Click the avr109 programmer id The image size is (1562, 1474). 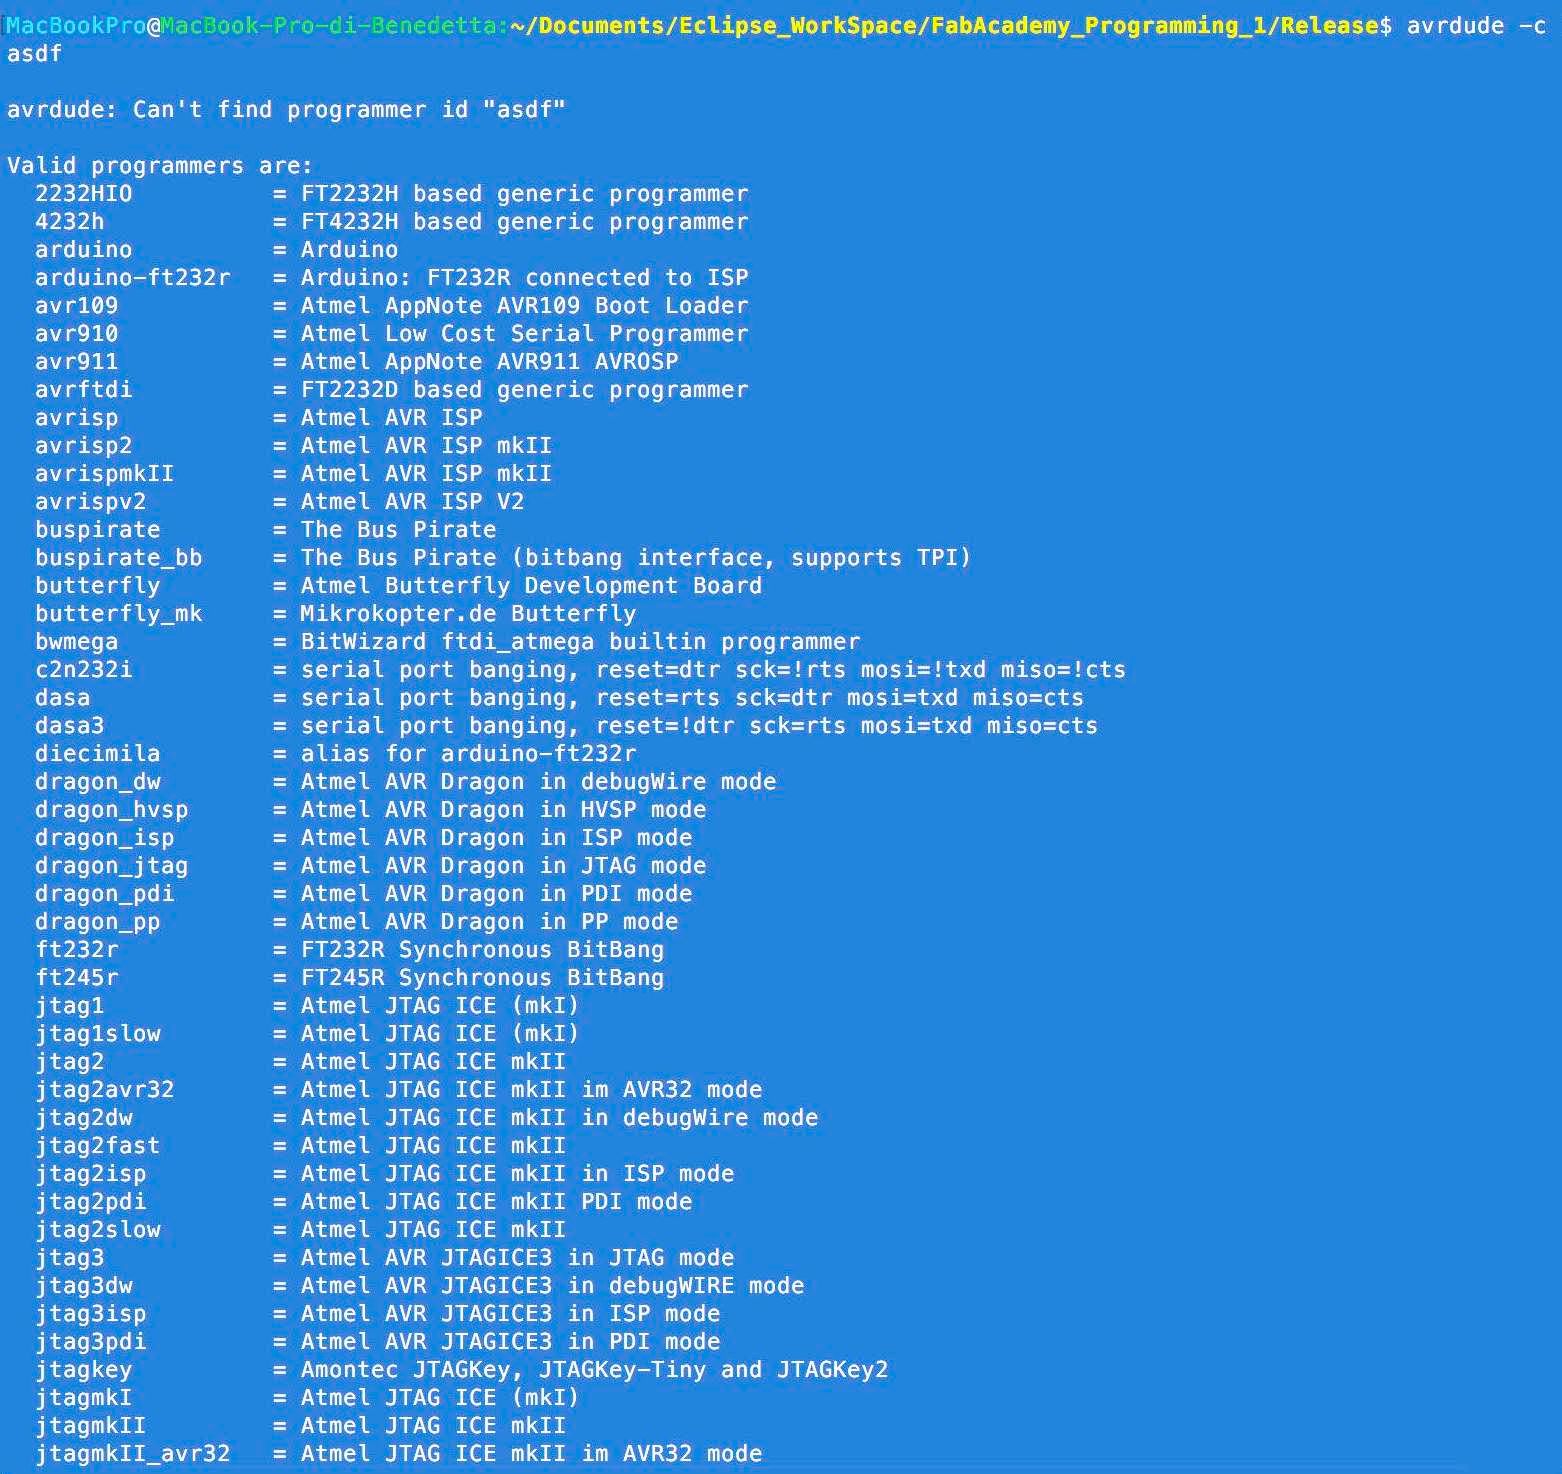(x=76, y=306)
